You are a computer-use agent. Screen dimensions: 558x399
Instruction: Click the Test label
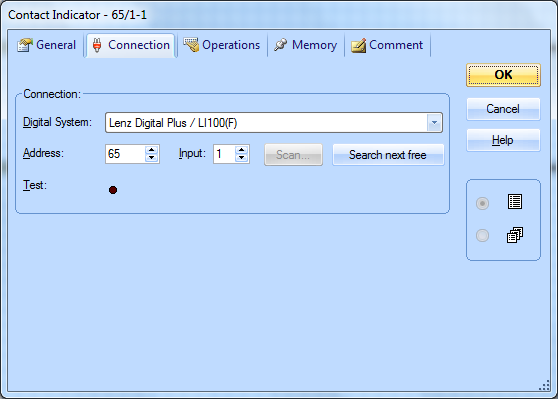35,185
